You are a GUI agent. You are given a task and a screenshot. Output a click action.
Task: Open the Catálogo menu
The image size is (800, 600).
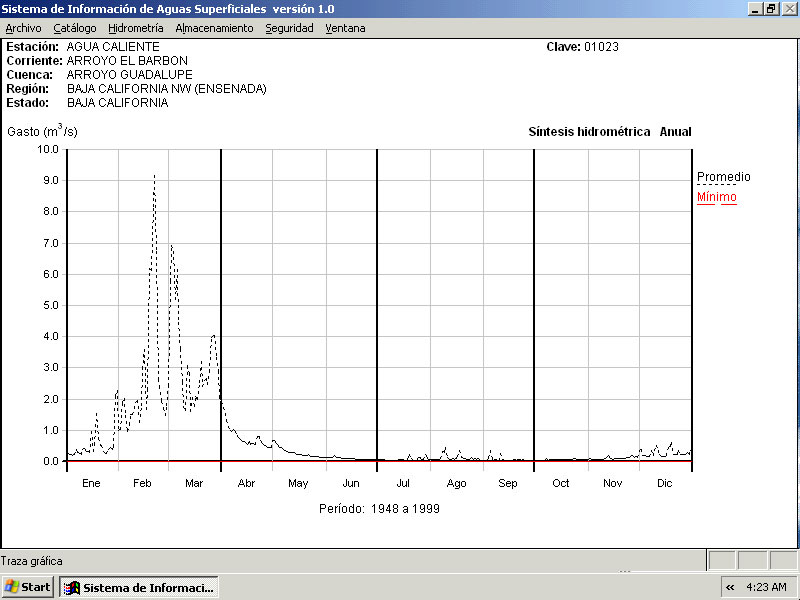pos(75,28)
